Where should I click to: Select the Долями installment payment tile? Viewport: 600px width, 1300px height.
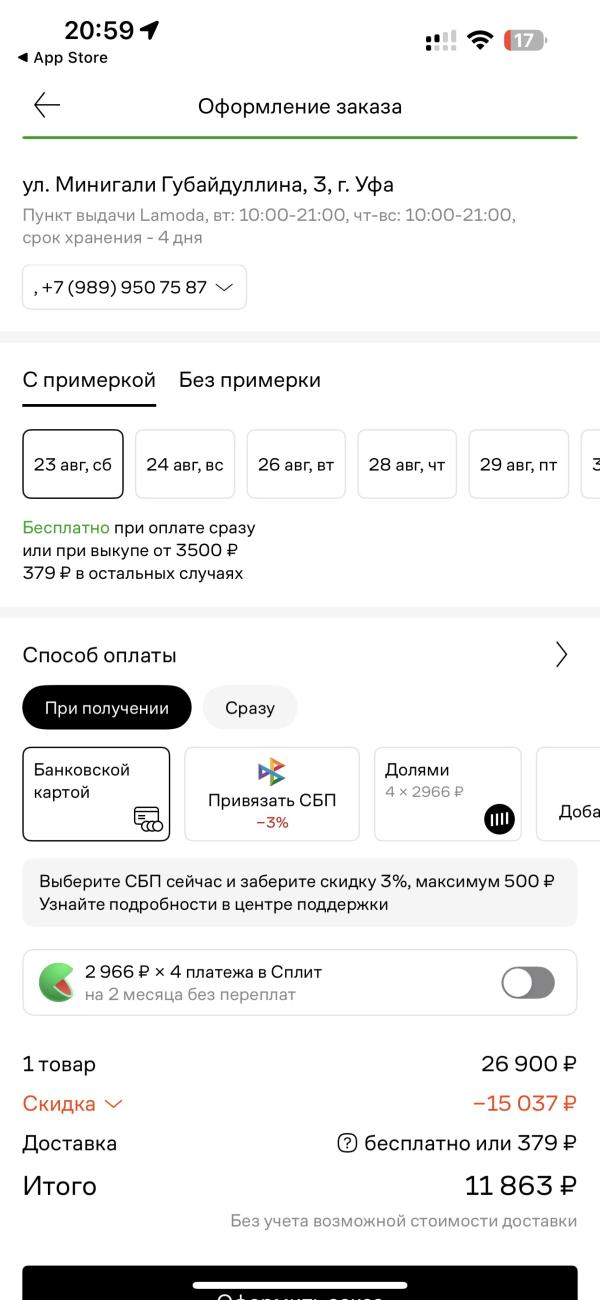pyautogui.click(x=448, y=794)
